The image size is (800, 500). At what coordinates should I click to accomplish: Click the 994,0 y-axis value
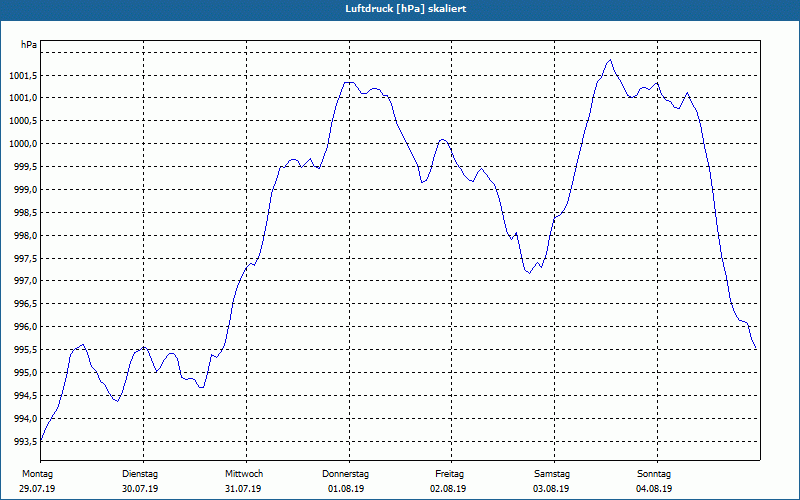click(x=26, y=419)
